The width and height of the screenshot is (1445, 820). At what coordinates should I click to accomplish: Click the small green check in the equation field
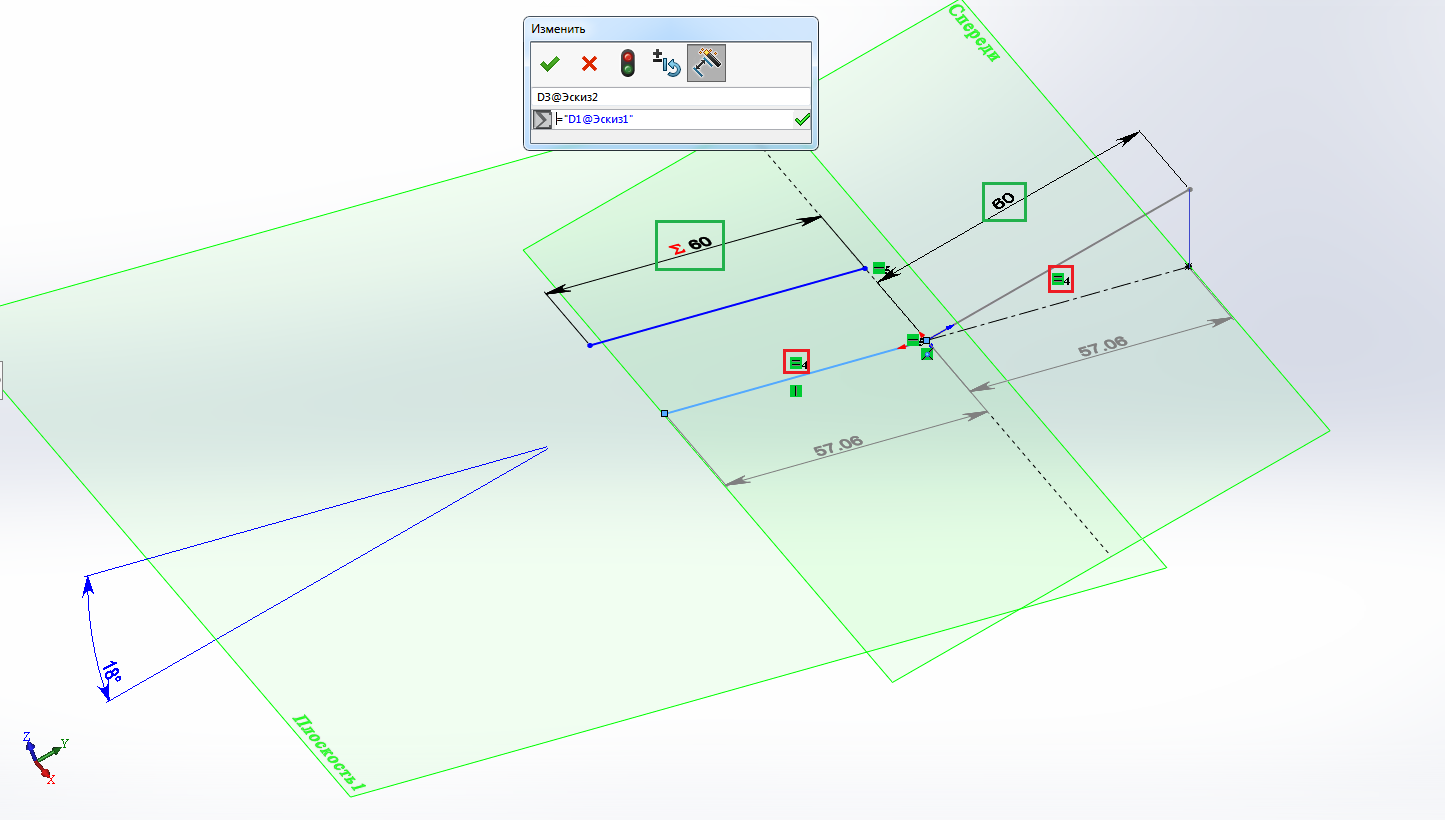[802, 119]
